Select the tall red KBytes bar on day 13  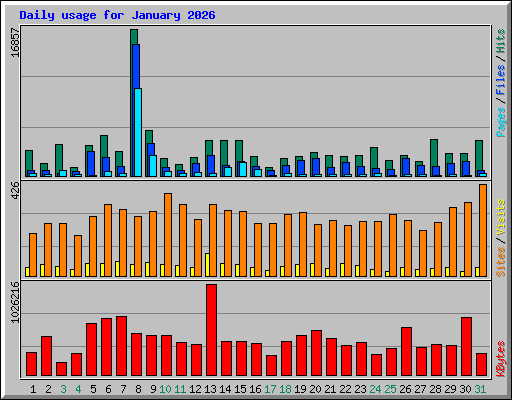pos(211,330)
